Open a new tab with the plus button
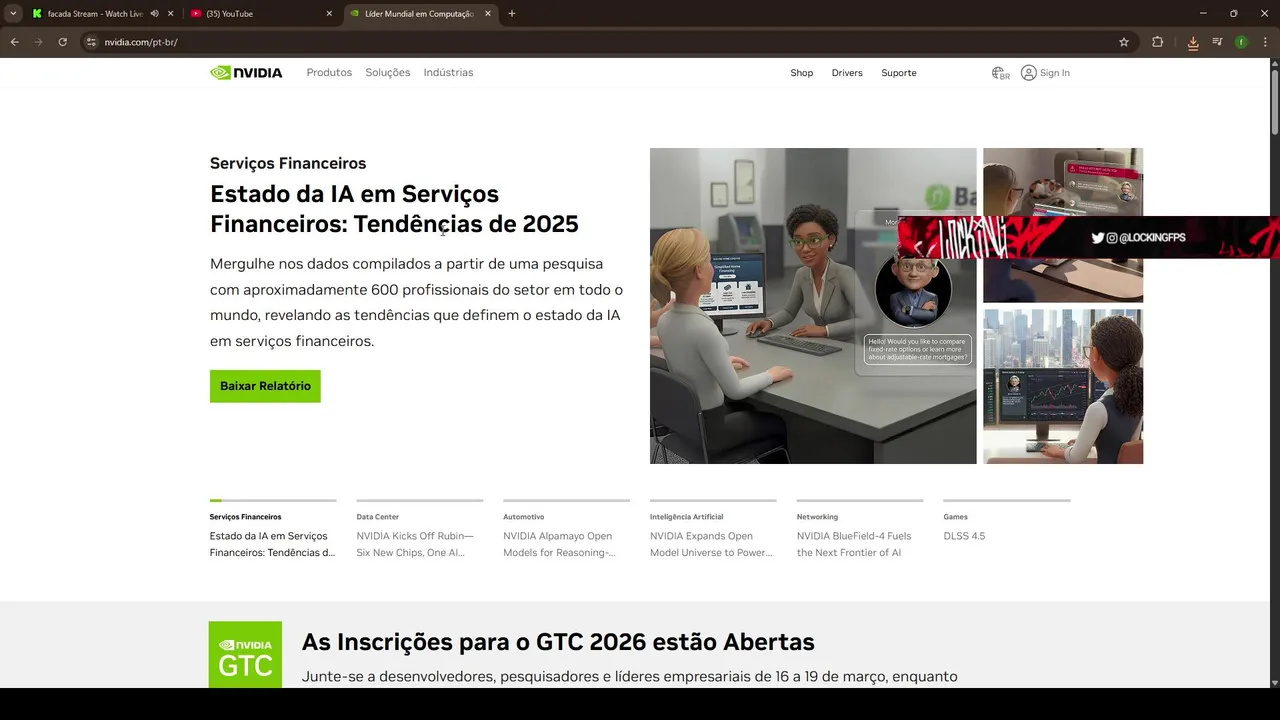1280x720 pixels. [512, 14]
